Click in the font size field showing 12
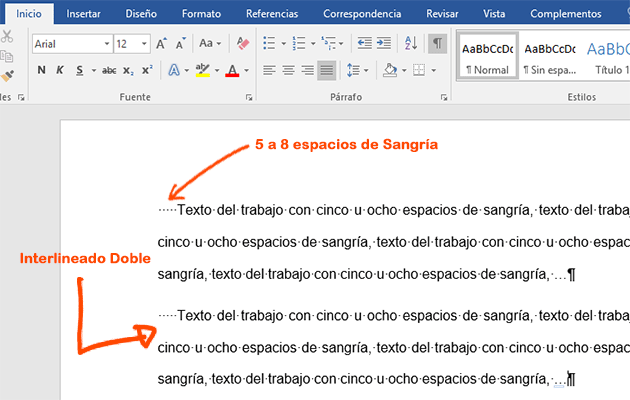 126,44
